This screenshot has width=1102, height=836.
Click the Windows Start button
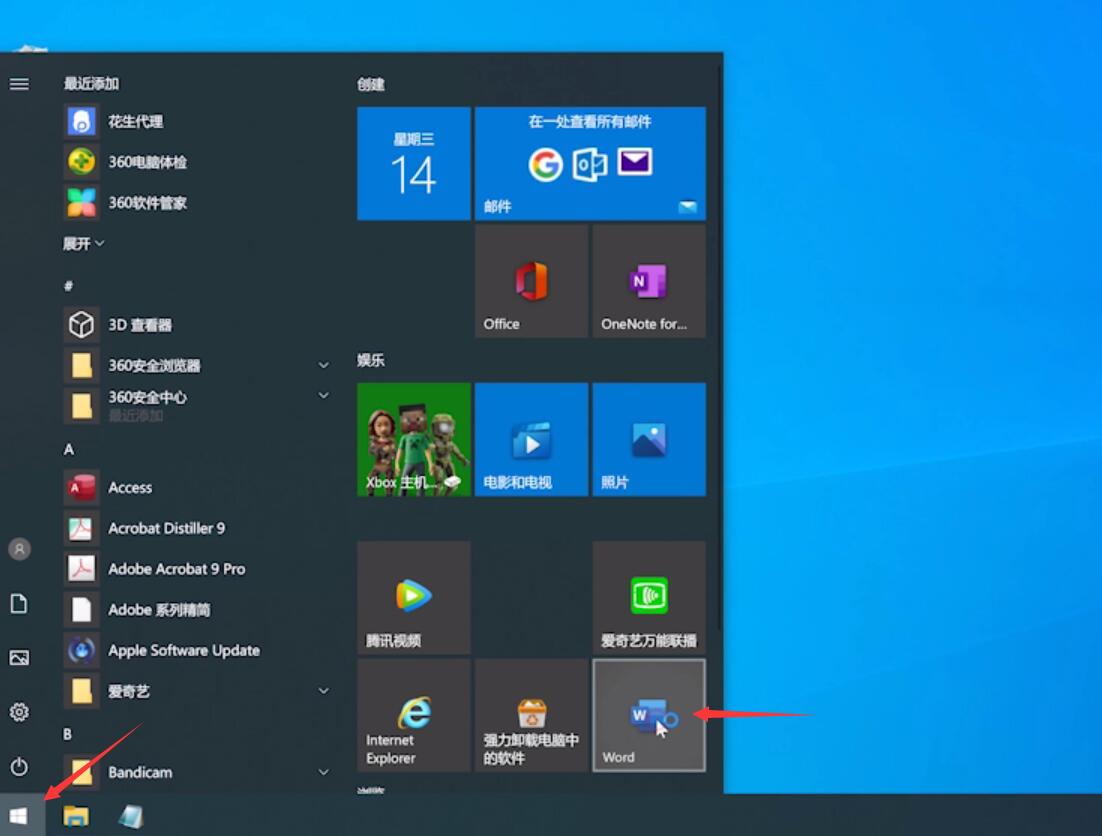(x=20, y=816)
